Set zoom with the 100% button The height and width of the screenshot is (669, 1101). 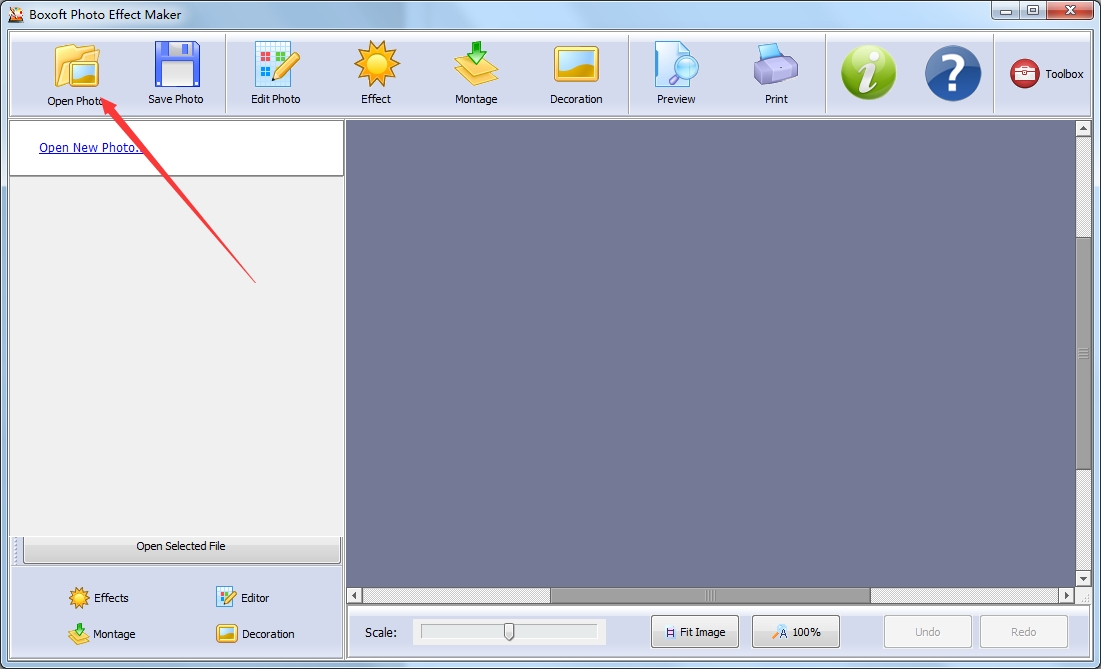coord(796,632)
